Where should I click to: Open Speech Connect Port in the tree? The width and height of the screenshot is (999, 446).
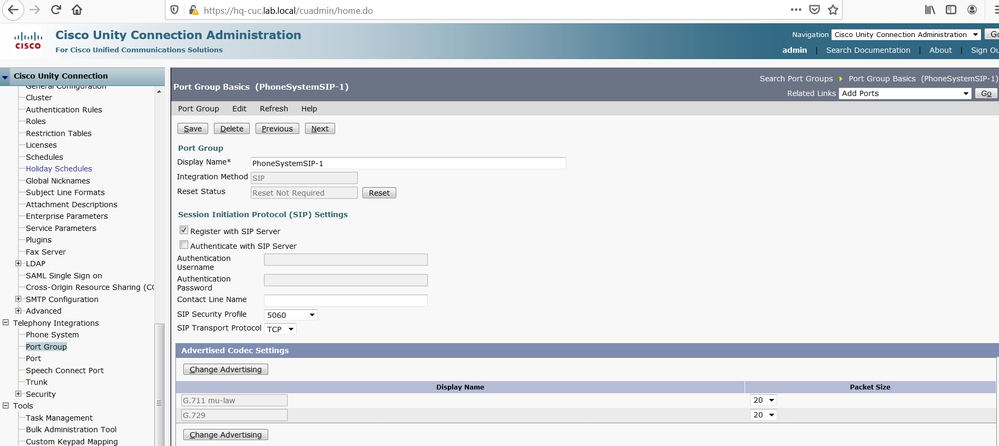(x=64, y=370)
